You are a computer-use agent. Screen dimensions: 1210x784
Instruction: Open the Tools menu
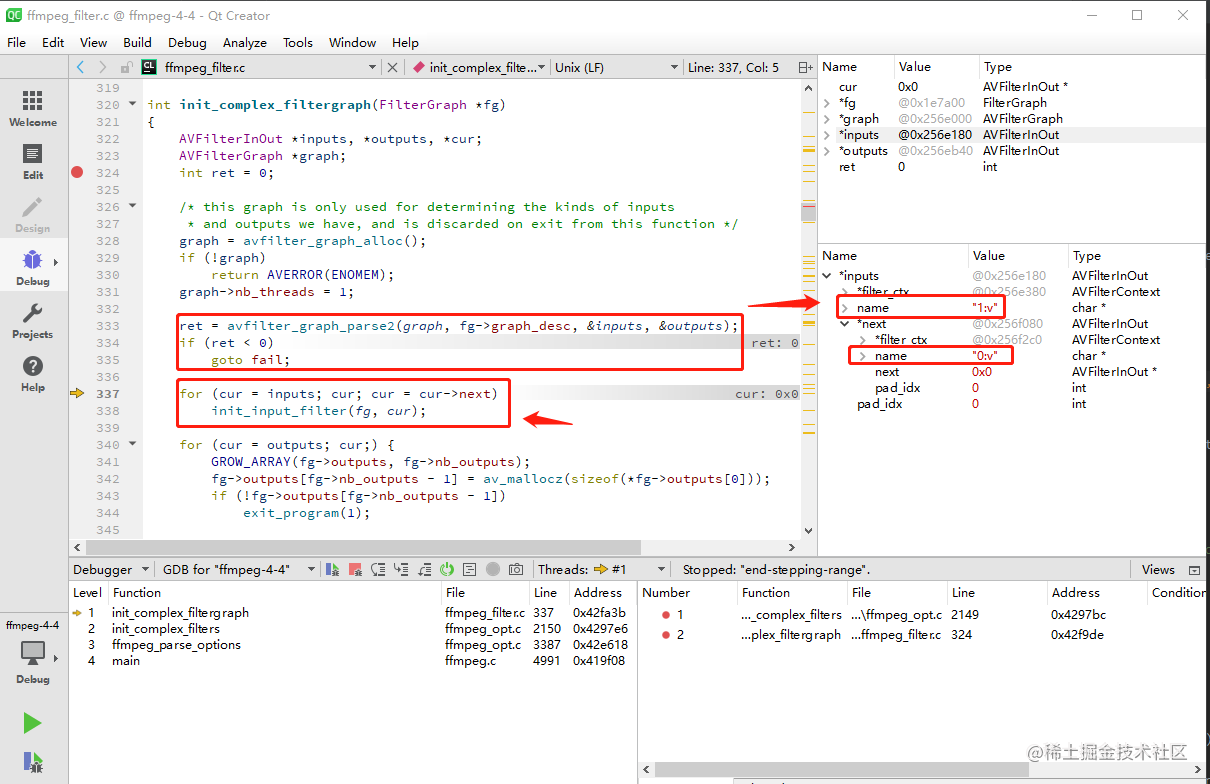(298, 42)
